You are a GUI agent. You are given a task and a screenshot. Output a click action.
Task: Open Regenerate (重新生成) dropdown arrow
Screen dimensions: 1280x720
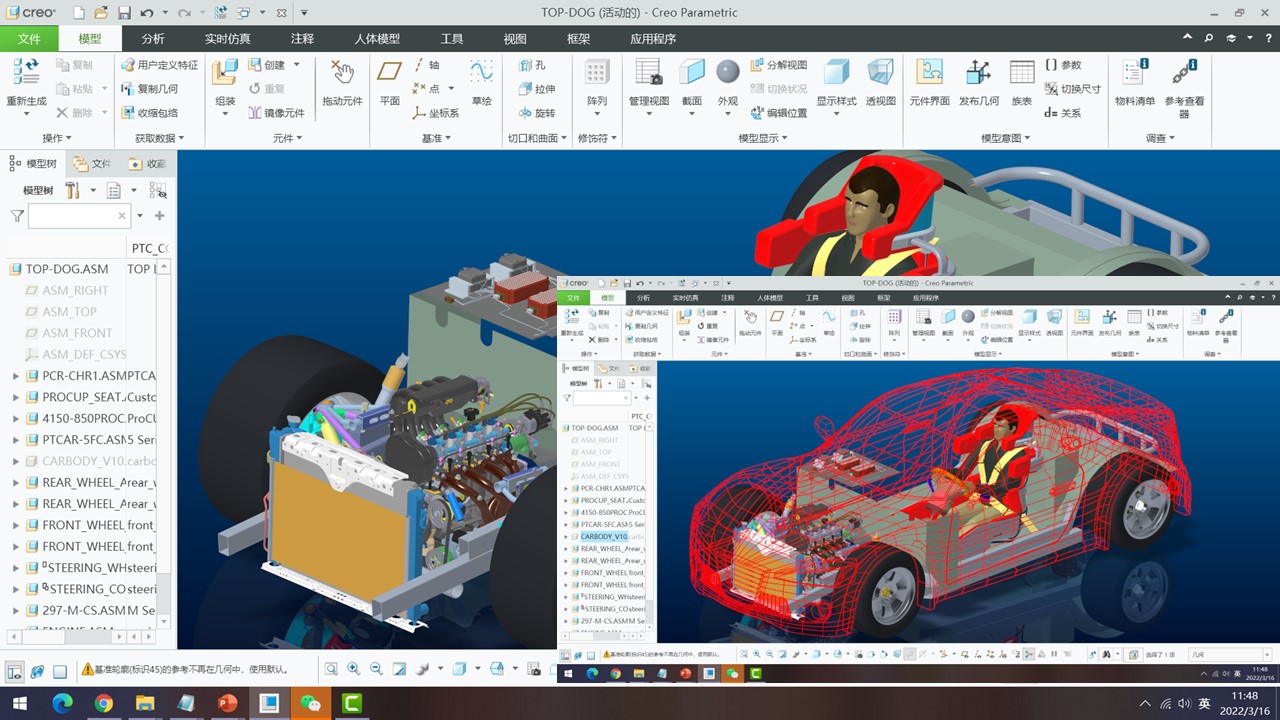[x=26, y=114]
